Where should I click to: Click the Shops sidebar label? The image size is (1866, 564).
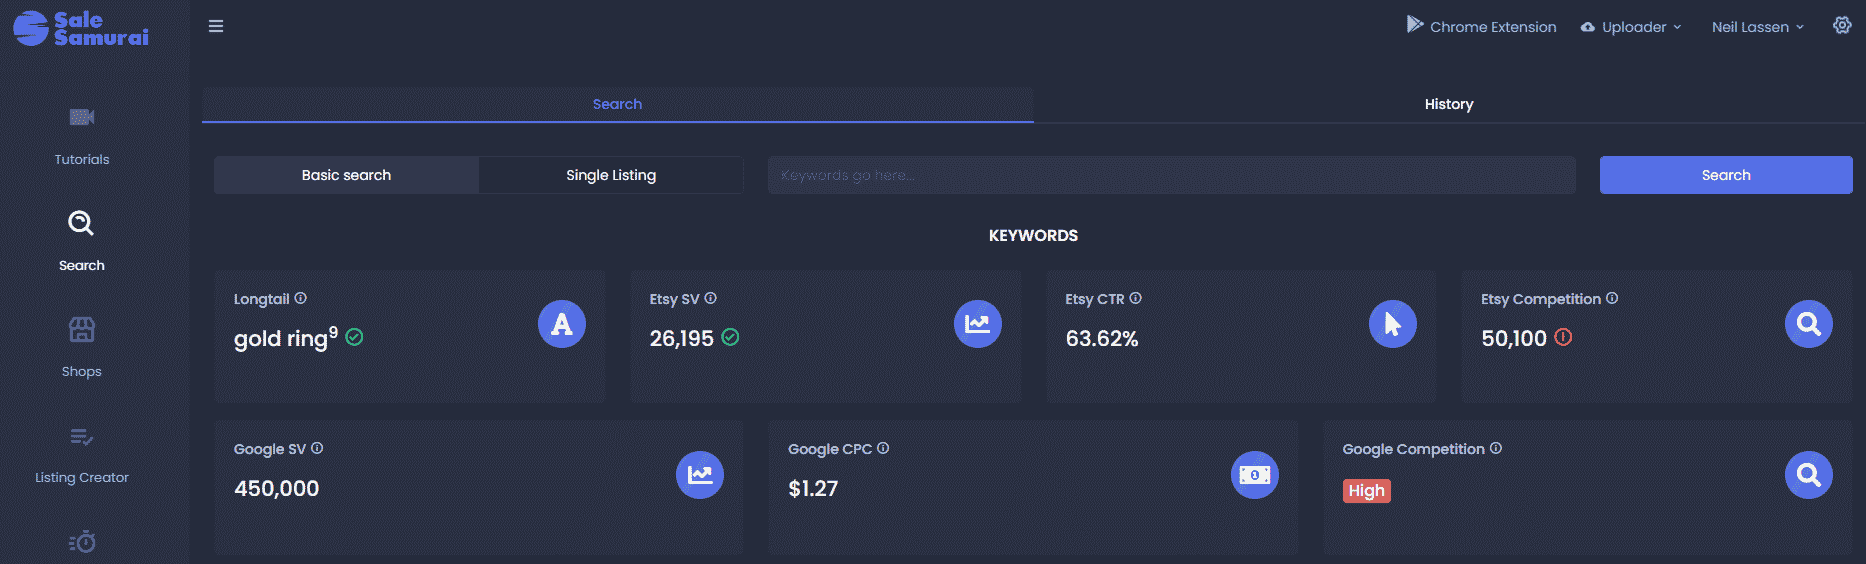coord(82,371)
